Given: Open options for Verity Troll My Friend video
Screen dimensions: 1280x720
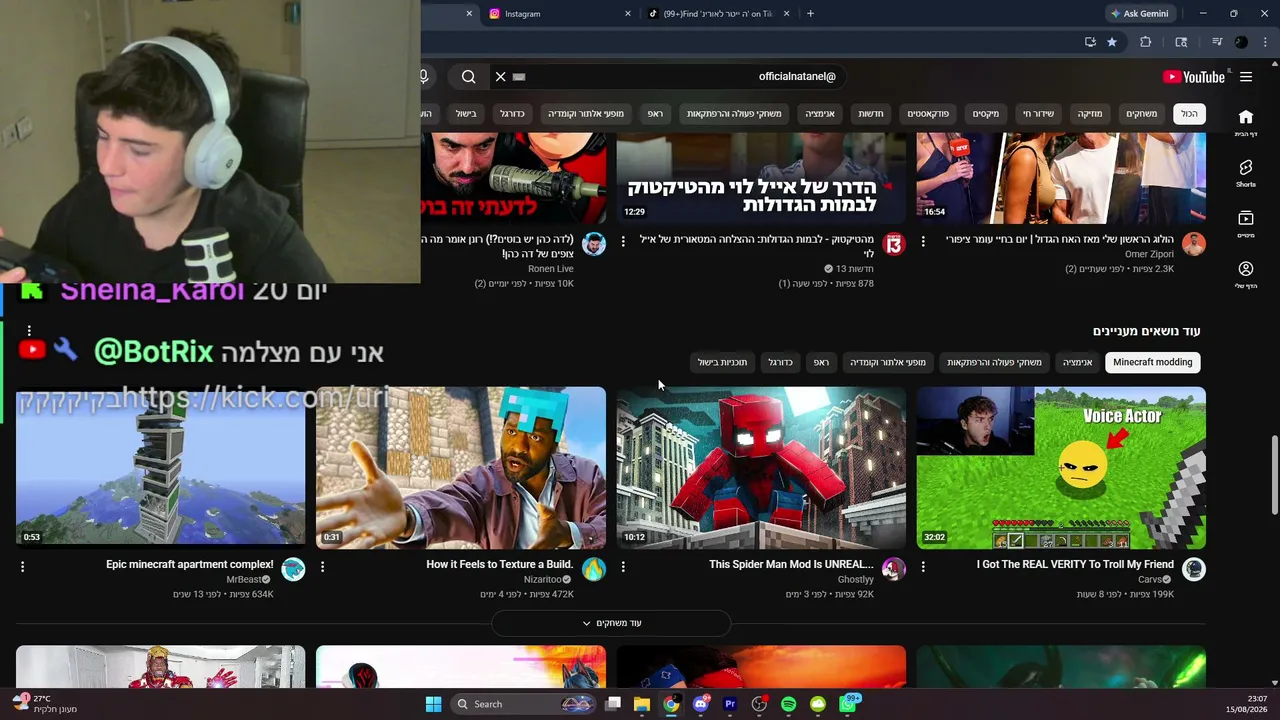Looking at the screenshot, I should (x=923, y=567).
